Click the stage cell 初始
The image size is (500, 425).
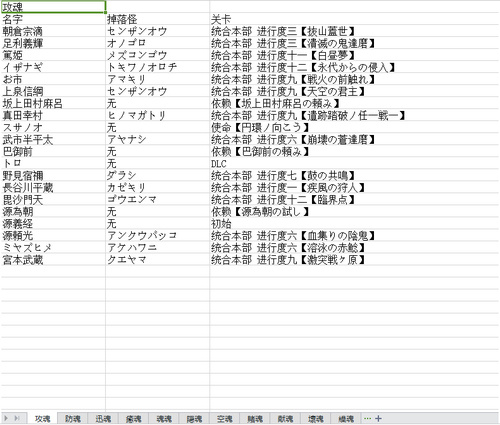tap(355, 223)
